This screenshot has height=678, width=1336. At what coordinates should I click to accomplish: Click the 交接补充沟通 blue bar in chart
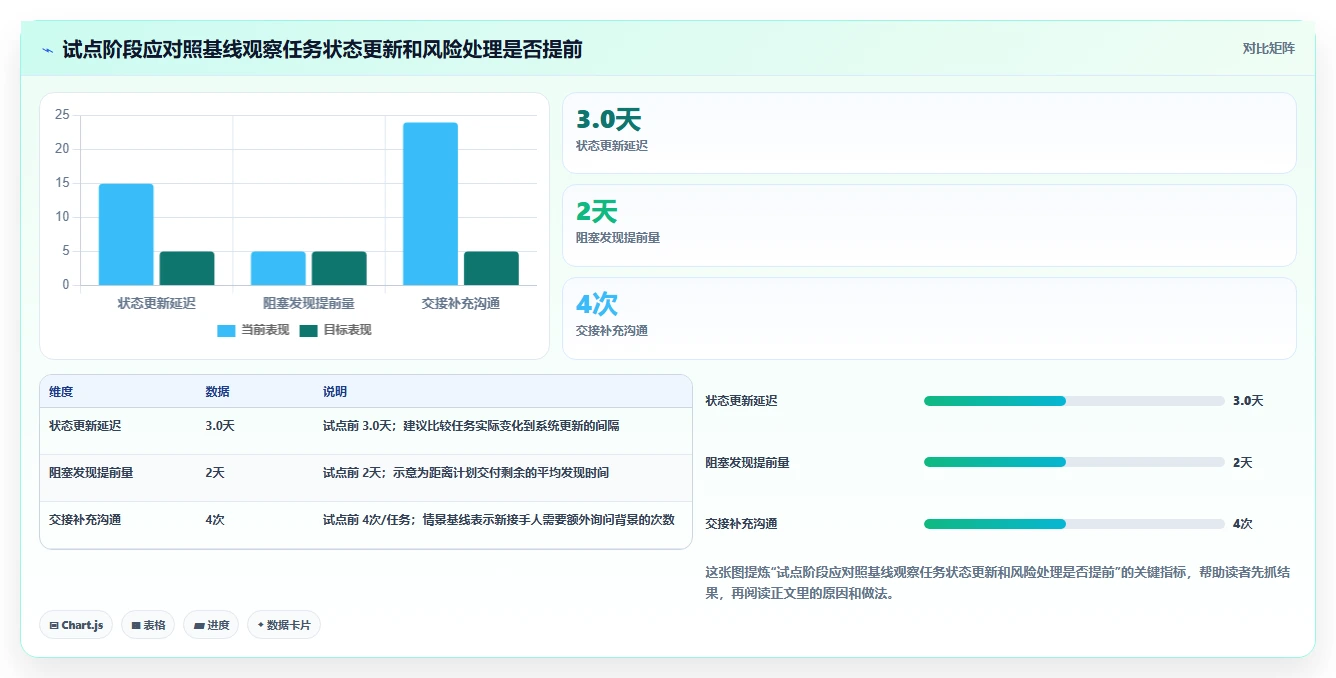431,204
